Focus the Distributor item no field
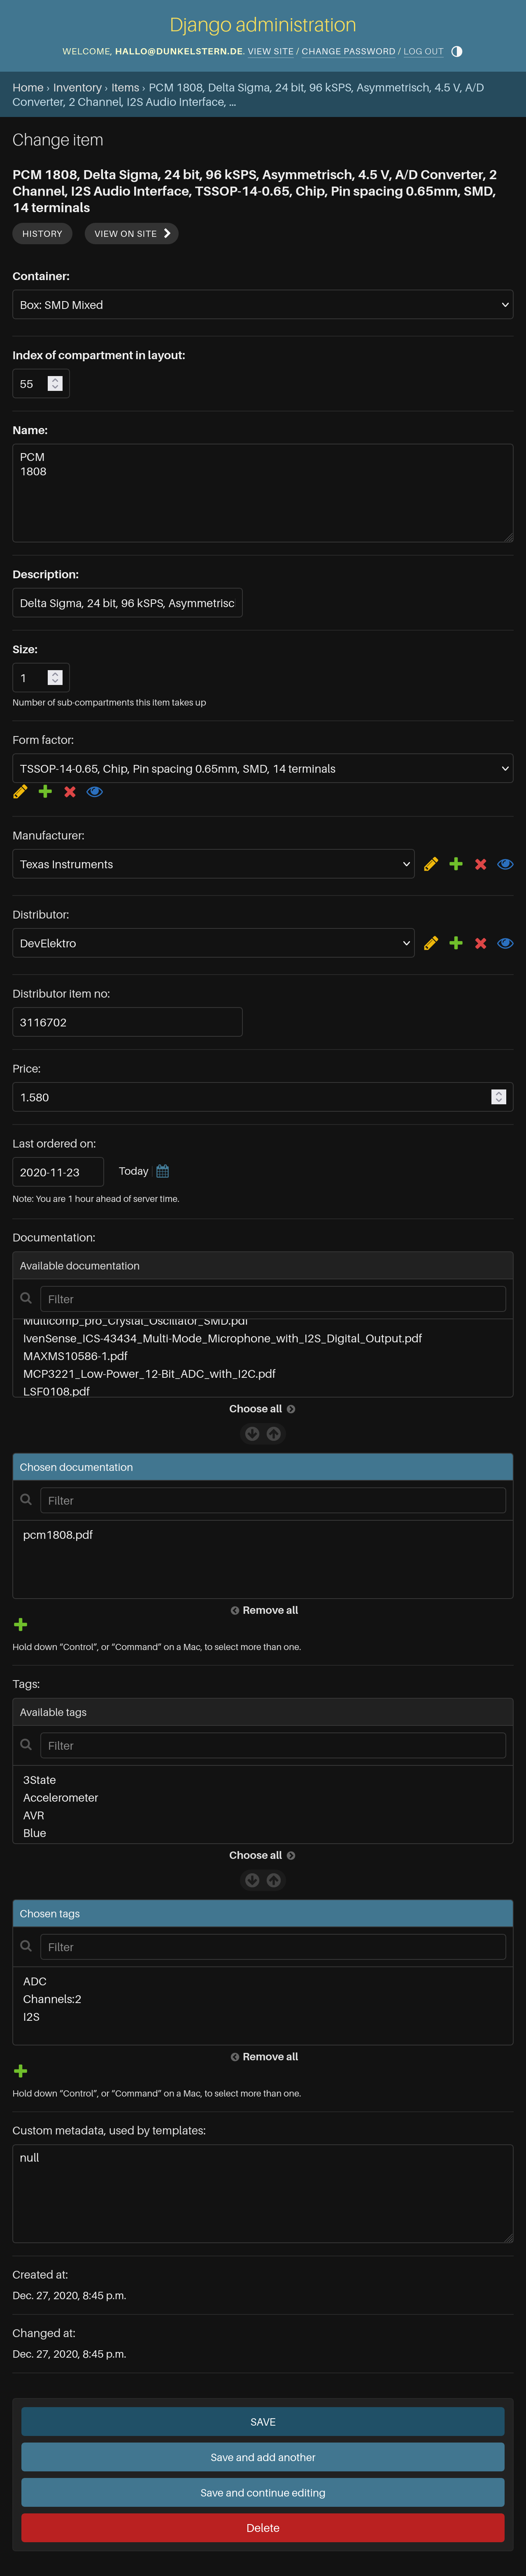 point(127,1022)
